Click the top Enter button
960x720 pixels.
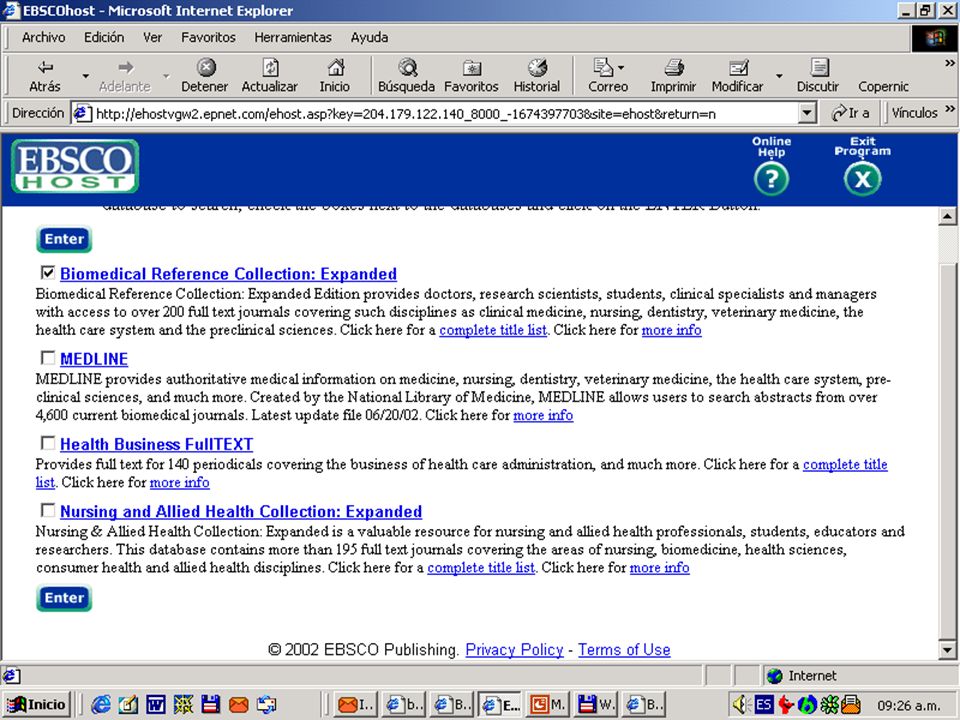point(64,239)
